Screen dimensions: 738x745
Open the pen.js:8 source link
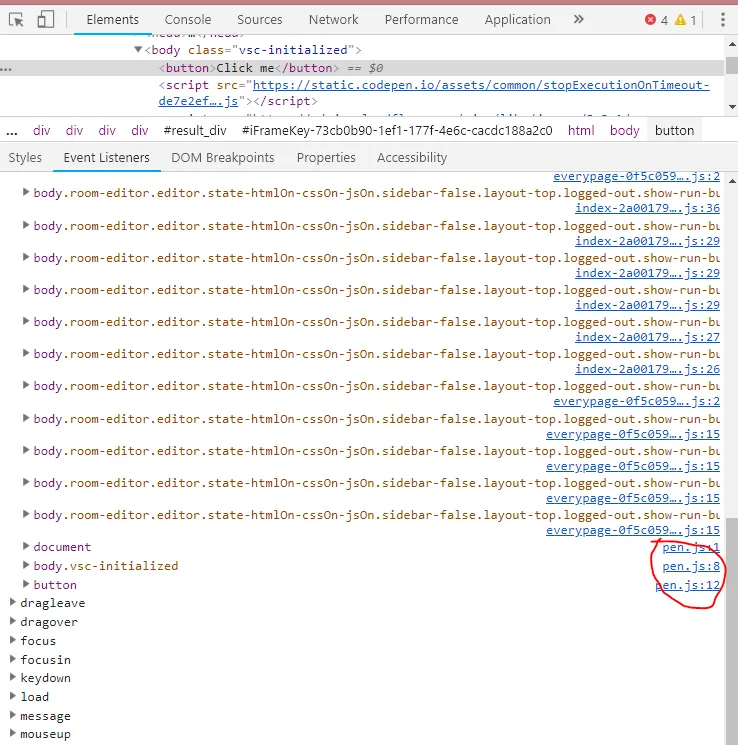click(691, 566)
